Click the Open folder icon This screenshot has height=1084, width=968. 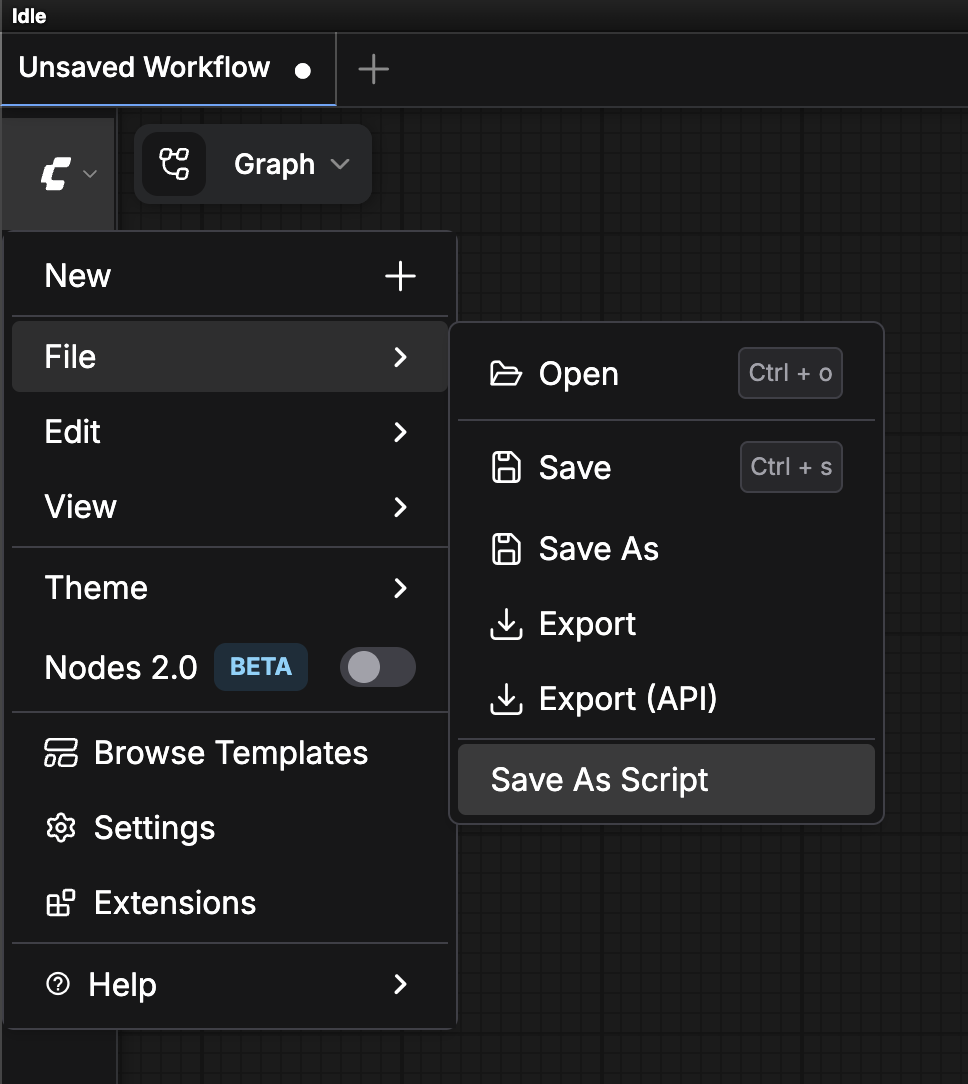[506, 374]
